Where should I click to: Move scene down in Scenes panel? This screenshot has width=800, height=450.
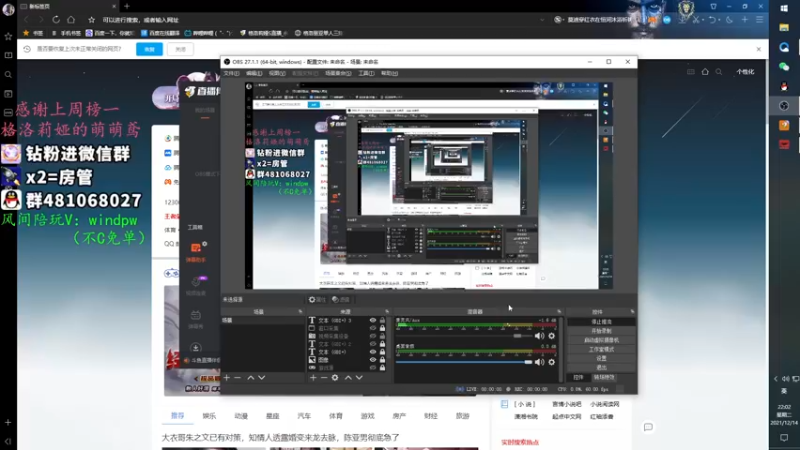pyautogui.click(x=262, y=378)
